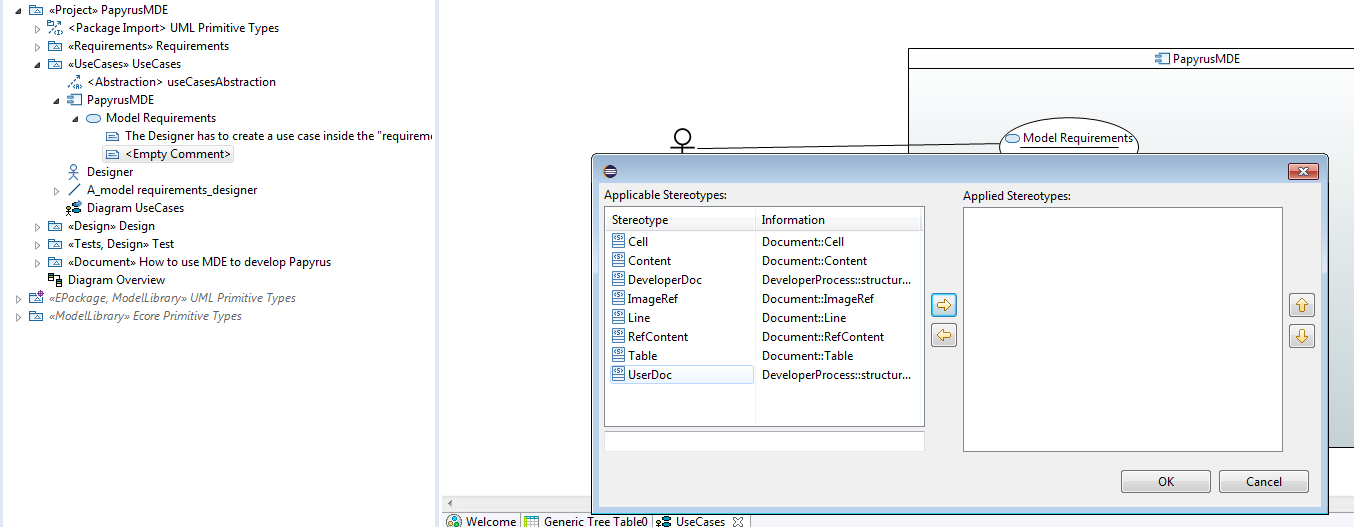Viewport: 1354px width, 527px height.
Task: Click the Requirements package folder icon
Action: pos(55,46)
